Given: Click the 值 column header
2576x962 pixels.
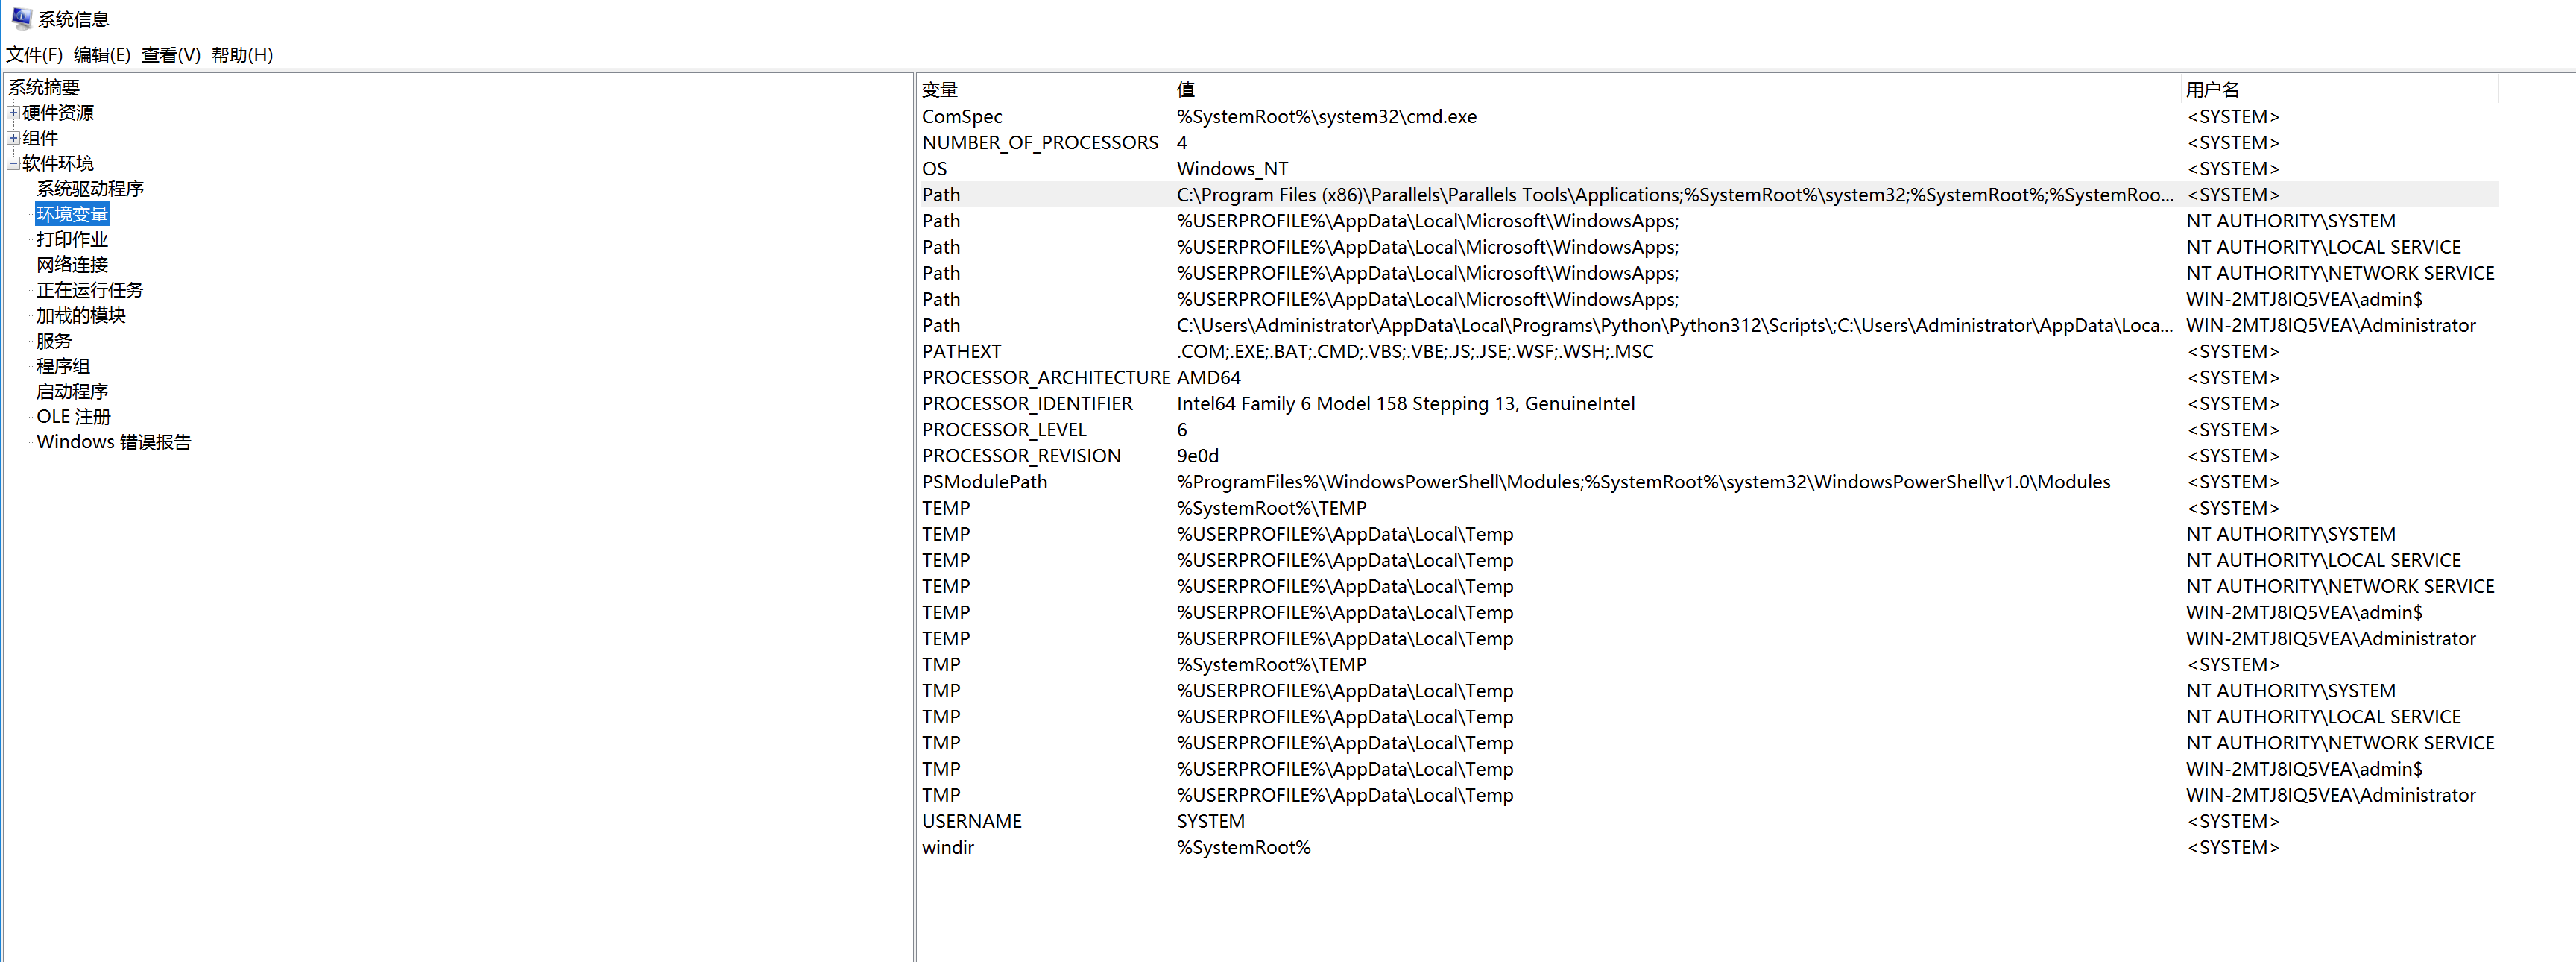Looking at the screenshot, I should click(1670, 89).
